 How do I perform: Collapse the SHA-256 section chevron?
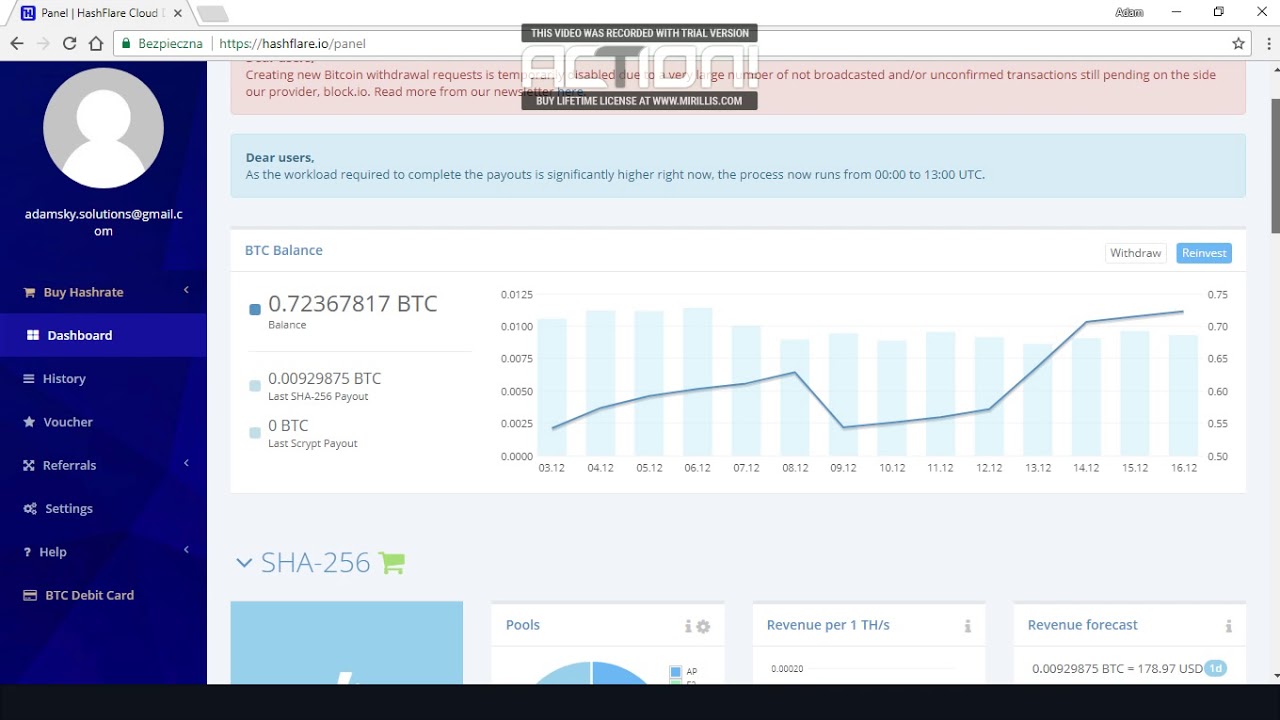coord(243,563)
